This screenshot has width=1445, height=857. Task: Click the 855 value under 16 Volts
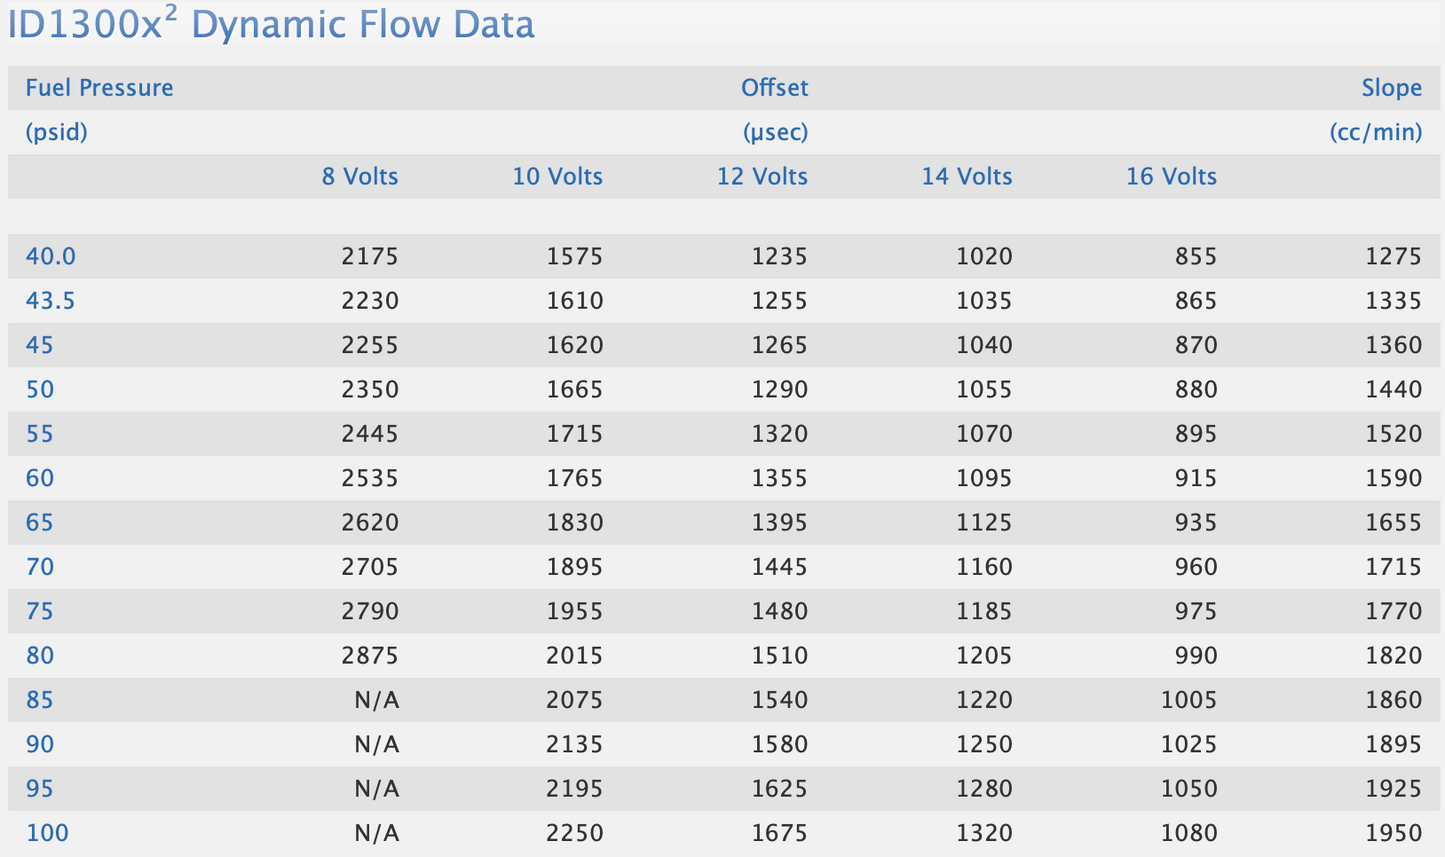pyautogui.click(x=1196, y=257)
